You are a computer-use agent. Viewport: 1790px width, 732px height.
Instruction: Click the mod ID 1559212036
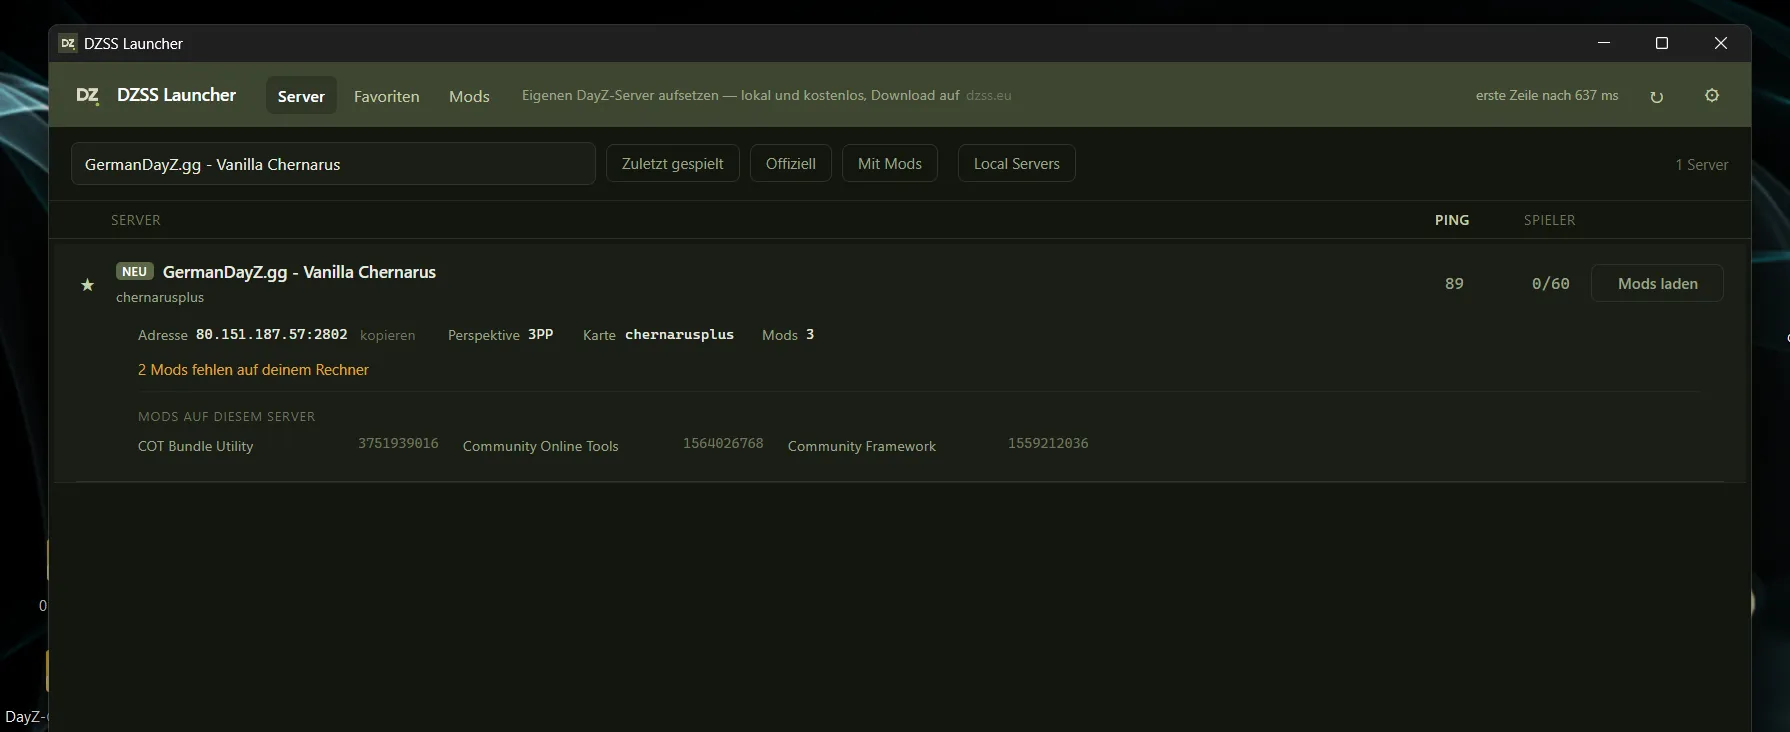(1048, 443)
